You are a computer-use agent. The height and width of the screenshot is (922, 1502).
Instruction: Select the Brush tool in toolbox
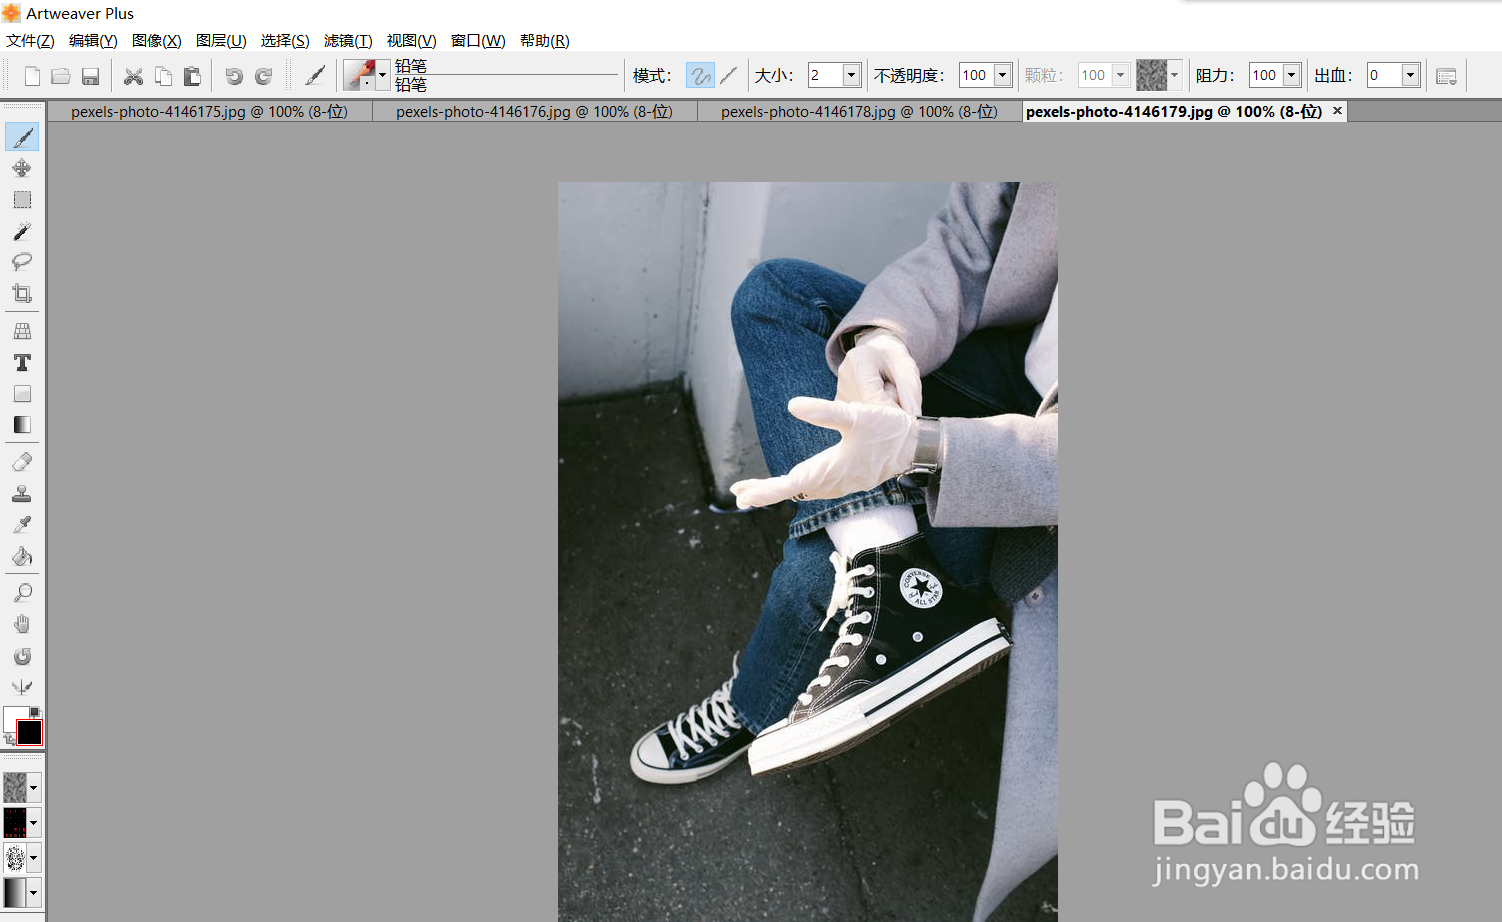[x=22, y=137]
